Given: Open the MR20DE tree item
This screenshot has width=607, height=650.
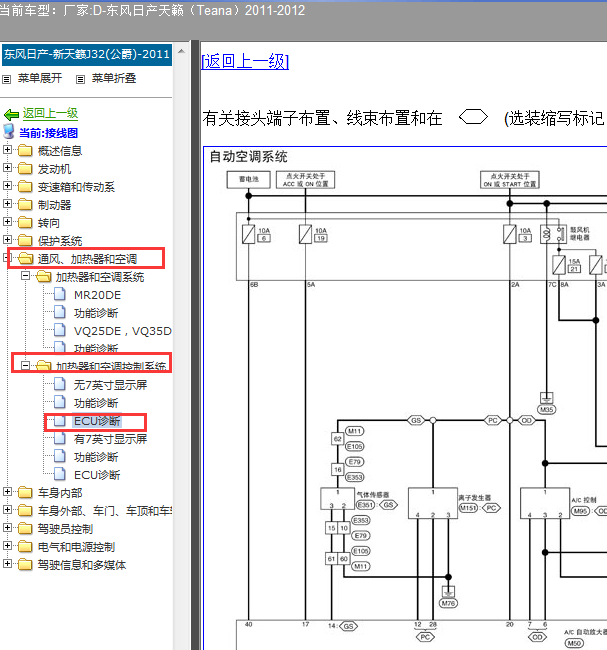Looking at the screenshot, I should click(97, 295).
